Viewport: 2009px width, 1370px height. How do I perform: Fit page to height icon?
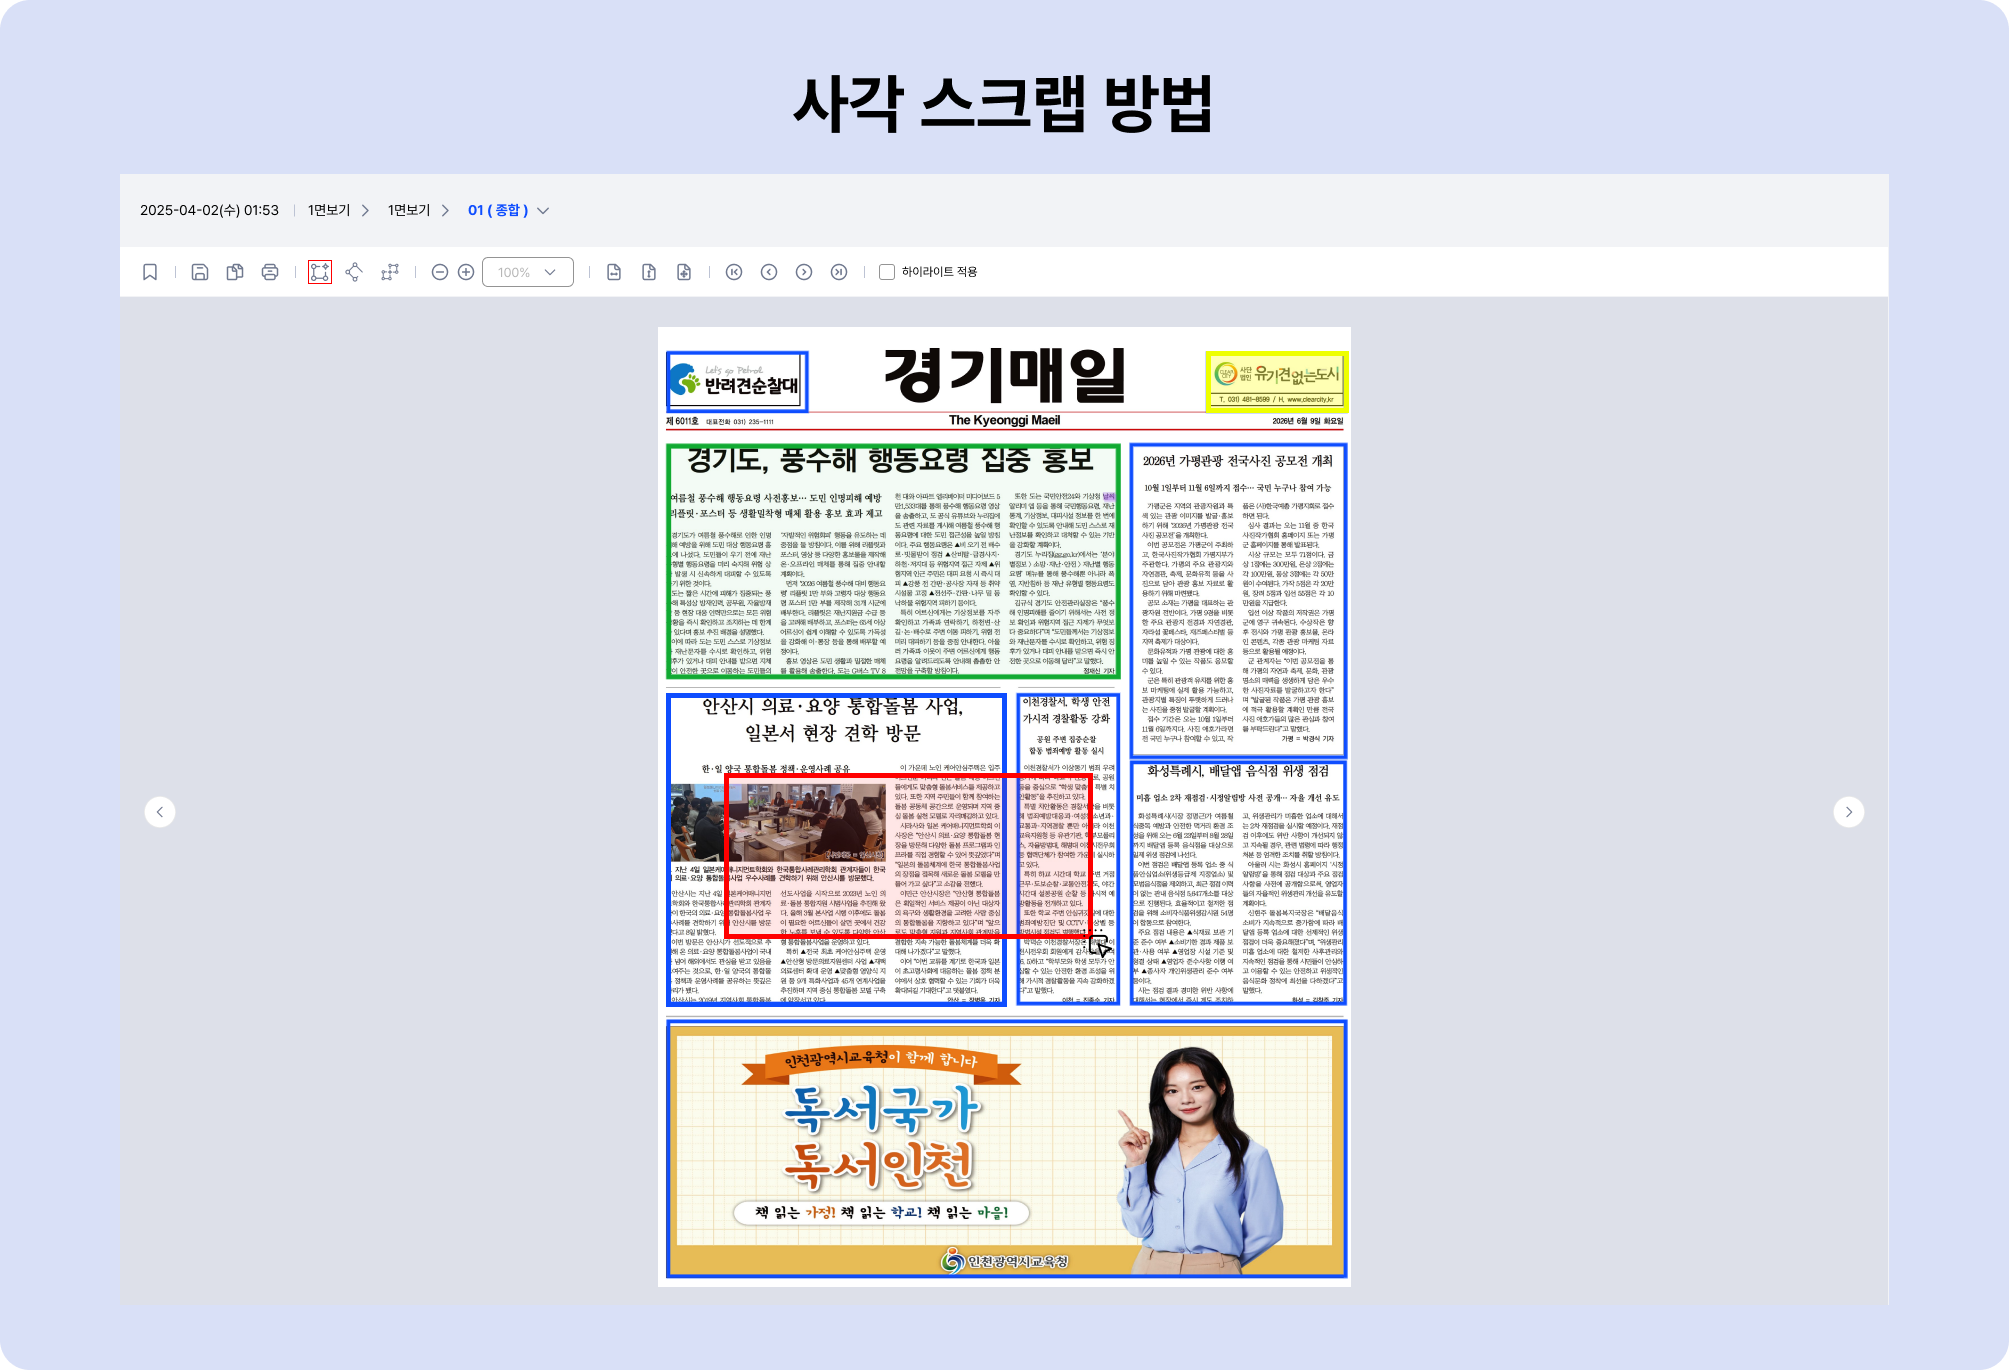[x=649, y=272]
